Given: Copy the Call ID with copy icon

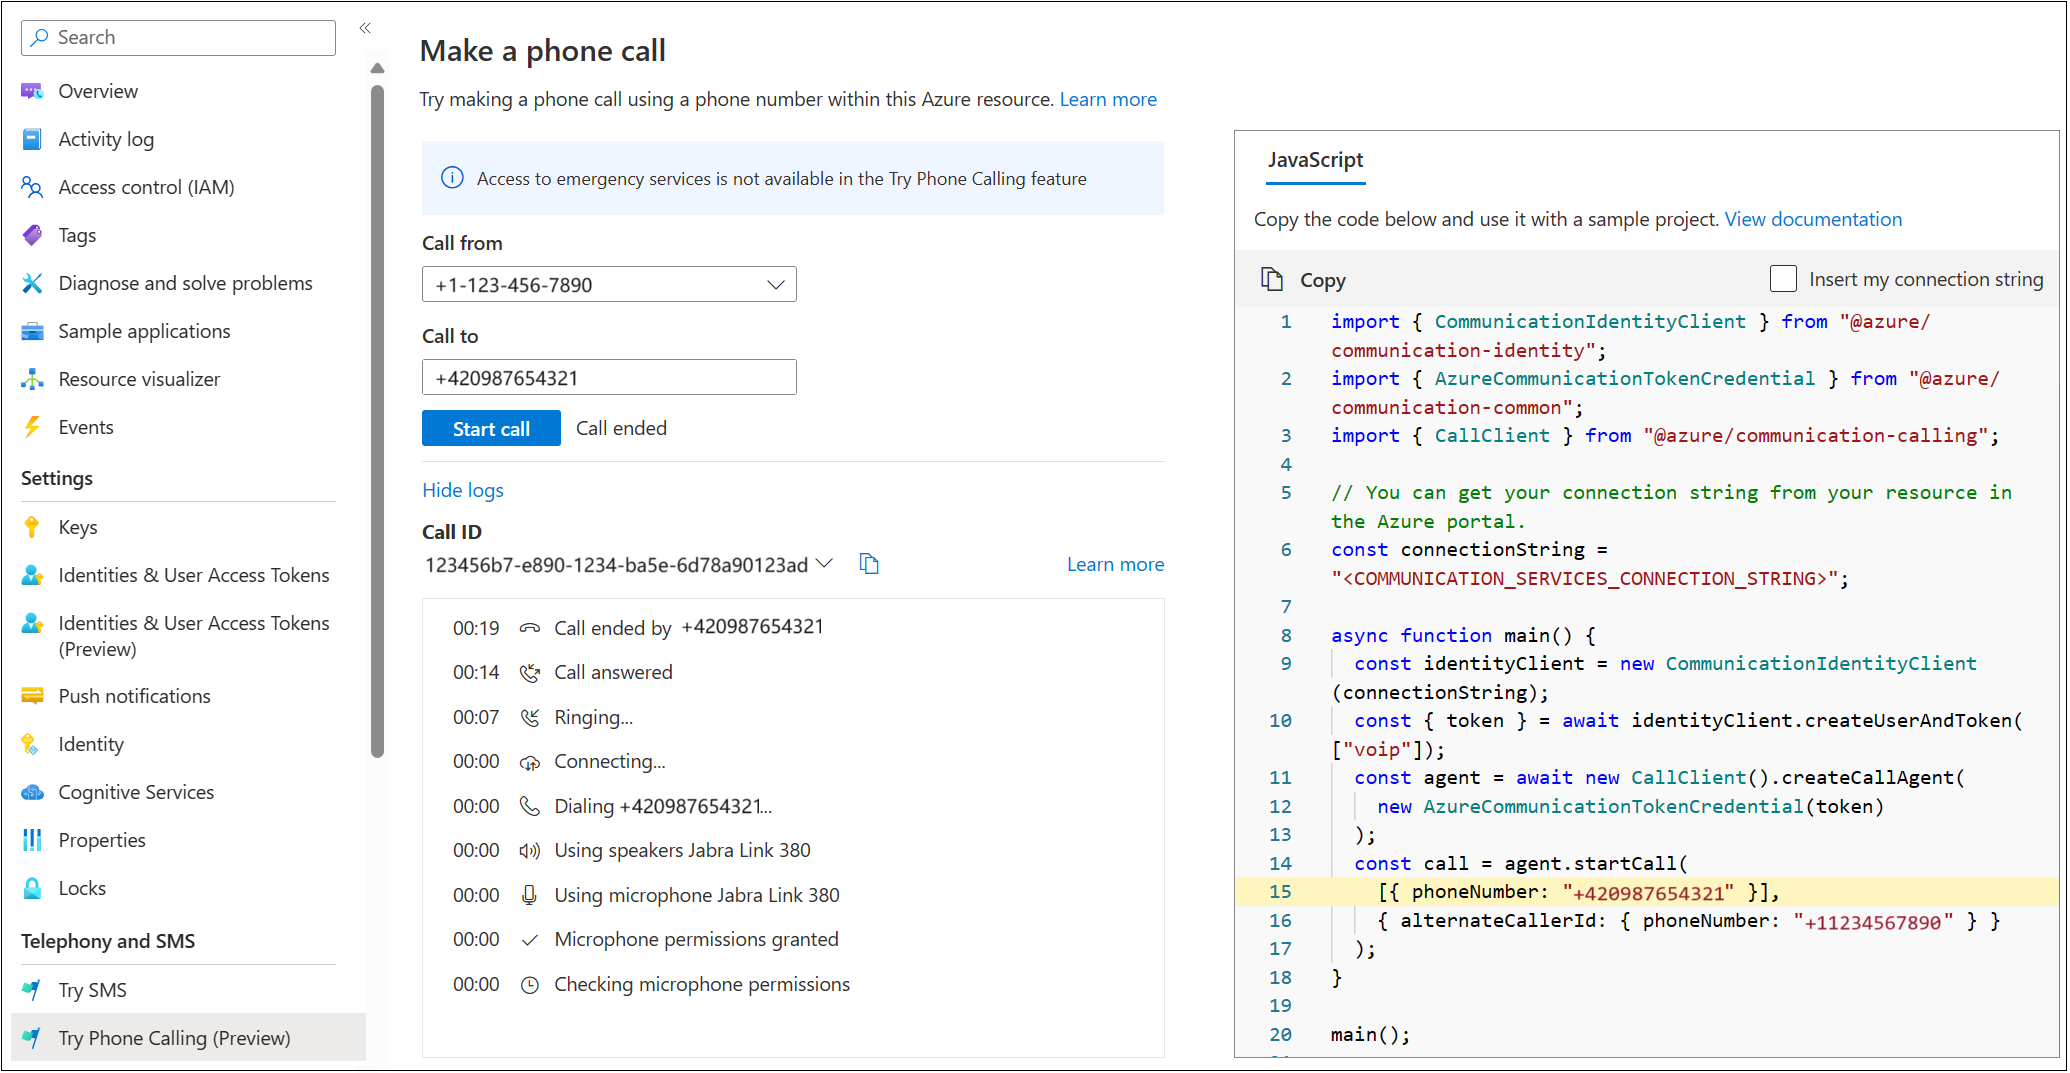Looking at the screenshot, I should point(869,564).
